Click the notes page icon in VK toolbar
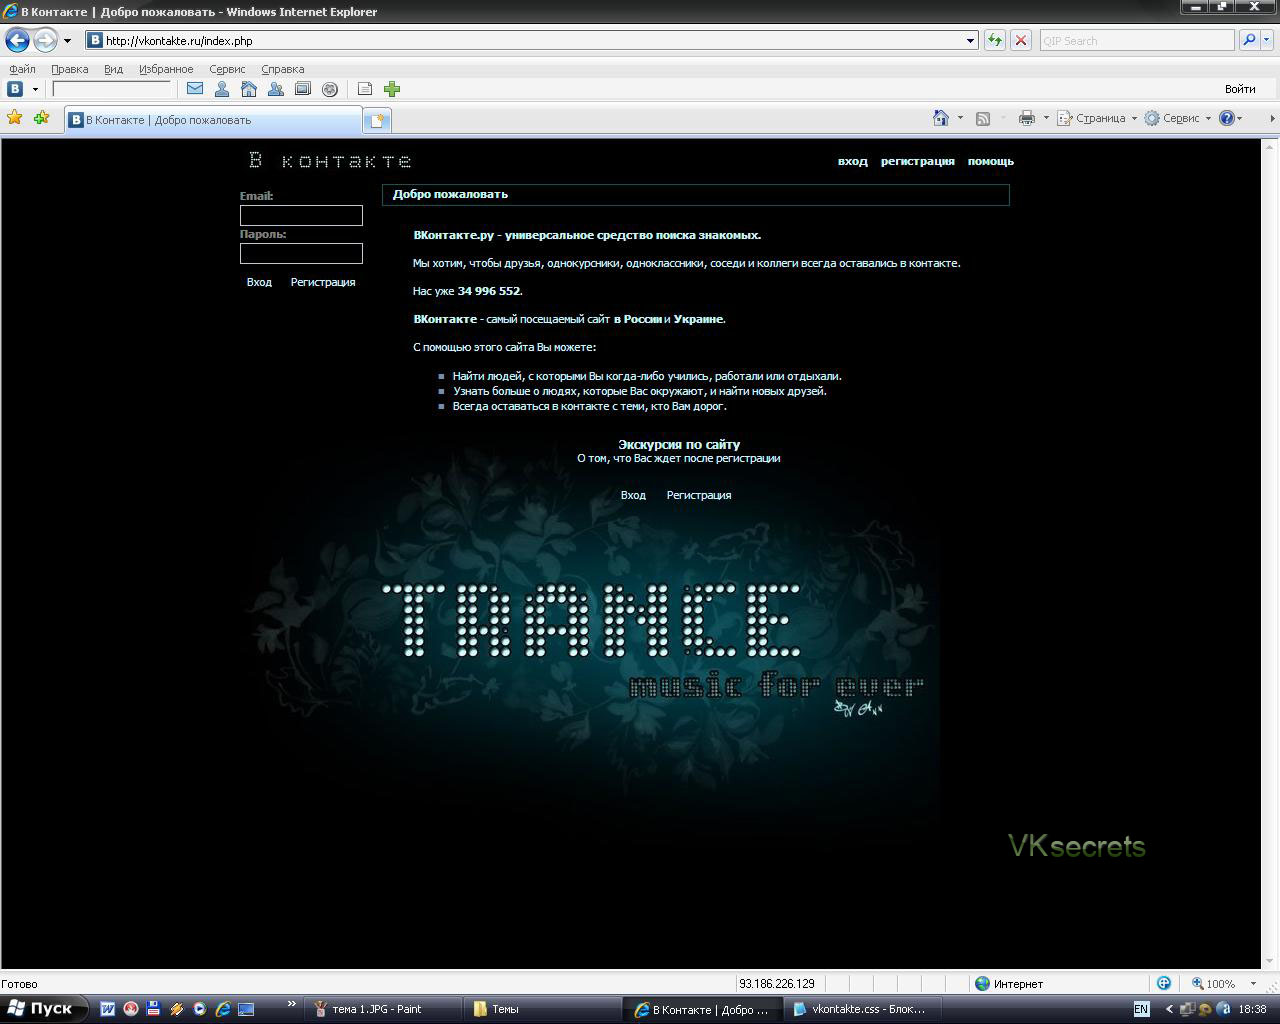 365,89
